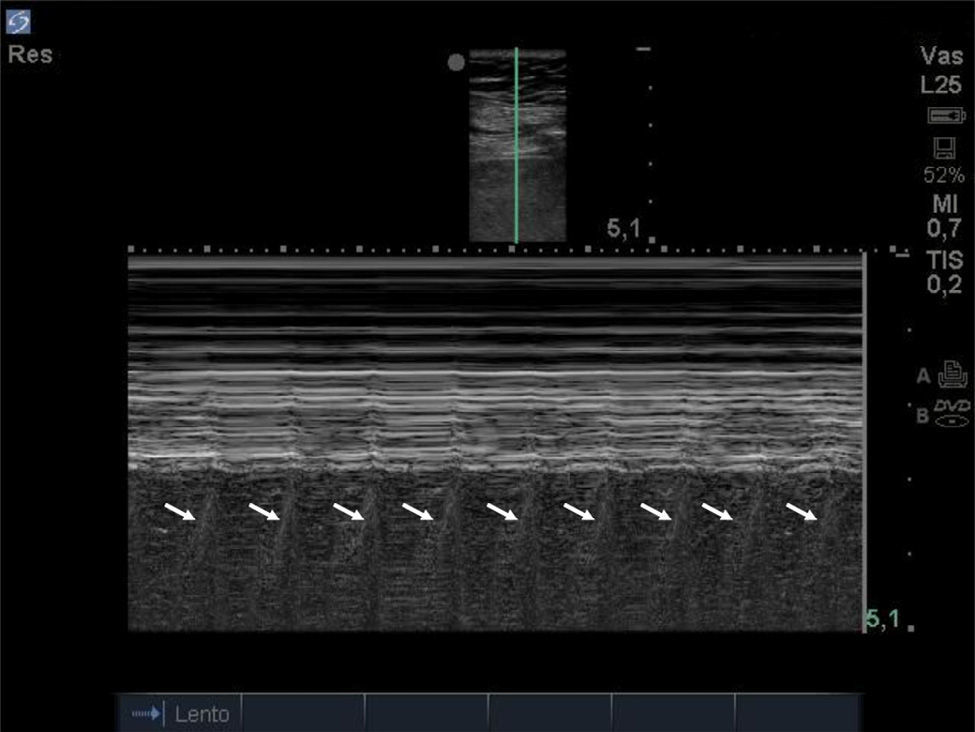975x732 pixels.
Task: Select the L25 transducer label
Action: pos(943,86)
